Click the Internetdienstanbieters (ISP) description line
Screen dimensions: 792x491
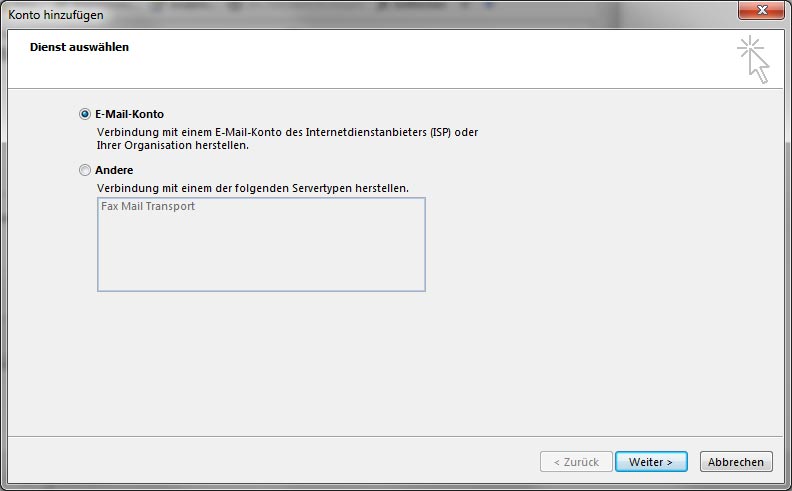click(x=288, y=132)
